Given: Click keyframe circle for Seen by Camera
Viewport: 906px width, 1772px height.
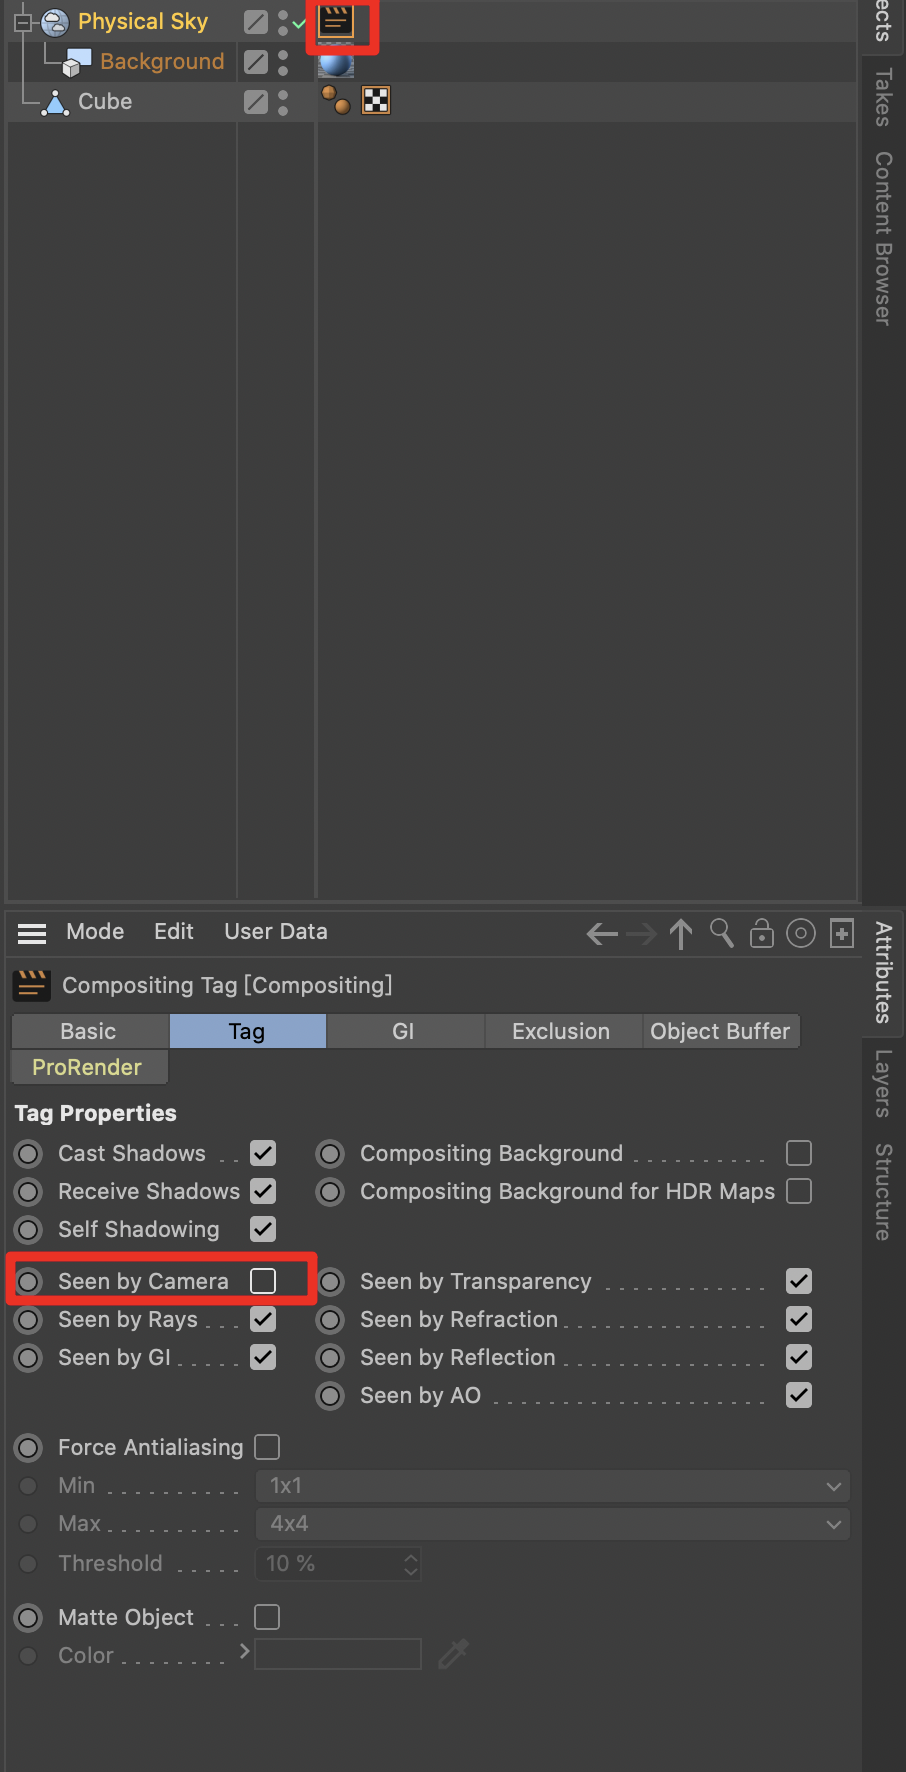Looking at the screenshot, I should [29, 1282].
